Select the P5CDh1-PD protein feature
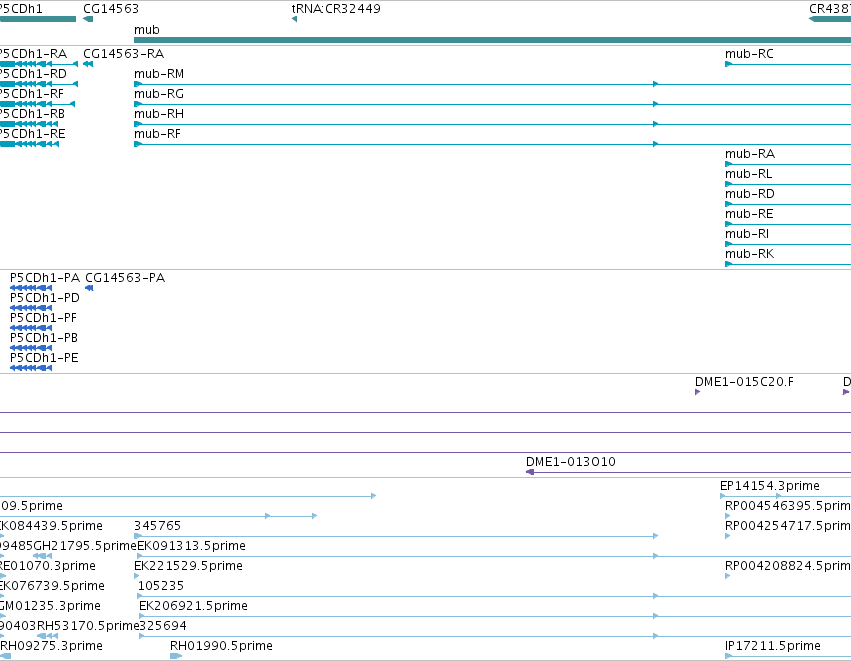This screenshot has width=851, height=661. pyautogui.click(x=31, y=308)
